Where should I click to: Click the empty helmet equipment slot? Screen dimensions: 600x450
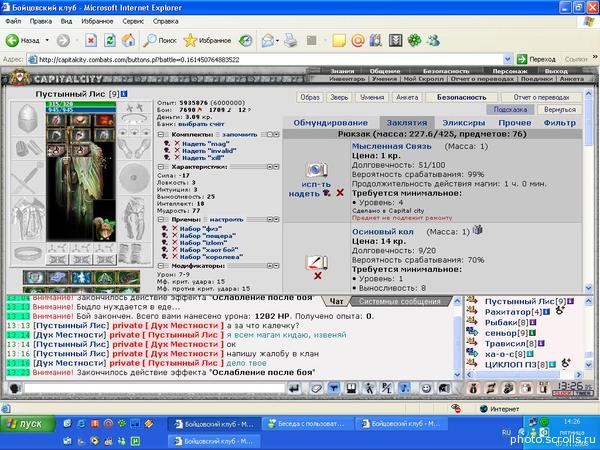coord(28,119)
